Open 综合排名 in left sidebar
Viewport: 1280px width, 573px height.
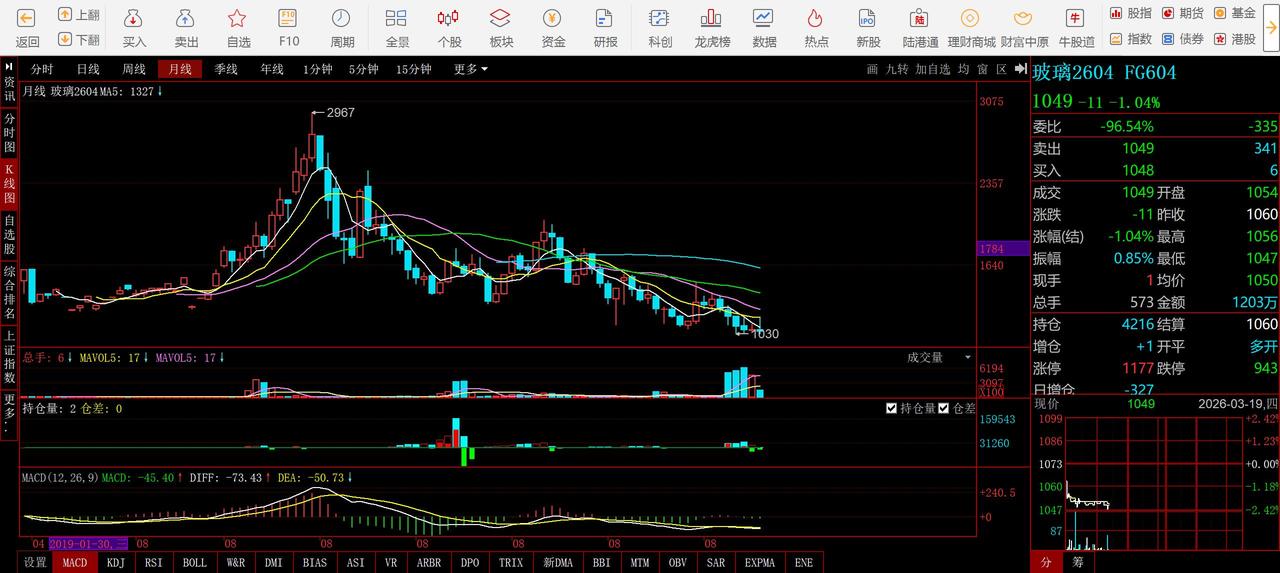click(x=9, y=292)
